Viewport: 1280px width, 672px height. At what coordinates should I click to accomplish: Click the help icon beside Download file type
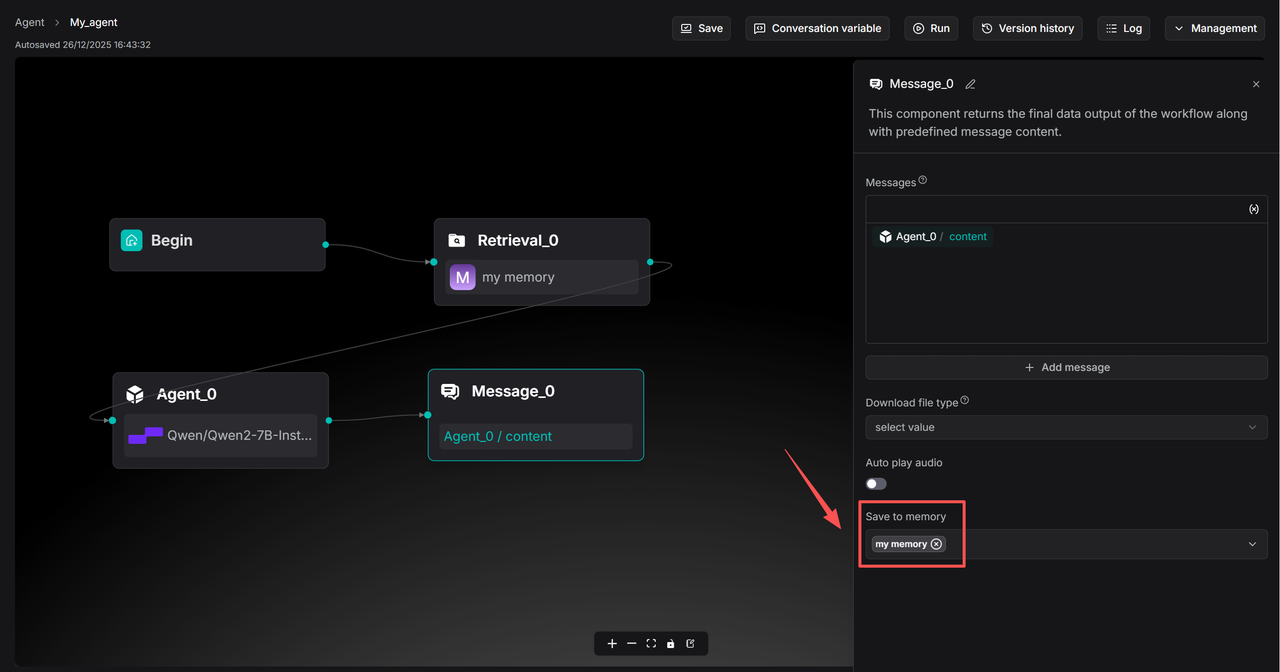point(965,401)
